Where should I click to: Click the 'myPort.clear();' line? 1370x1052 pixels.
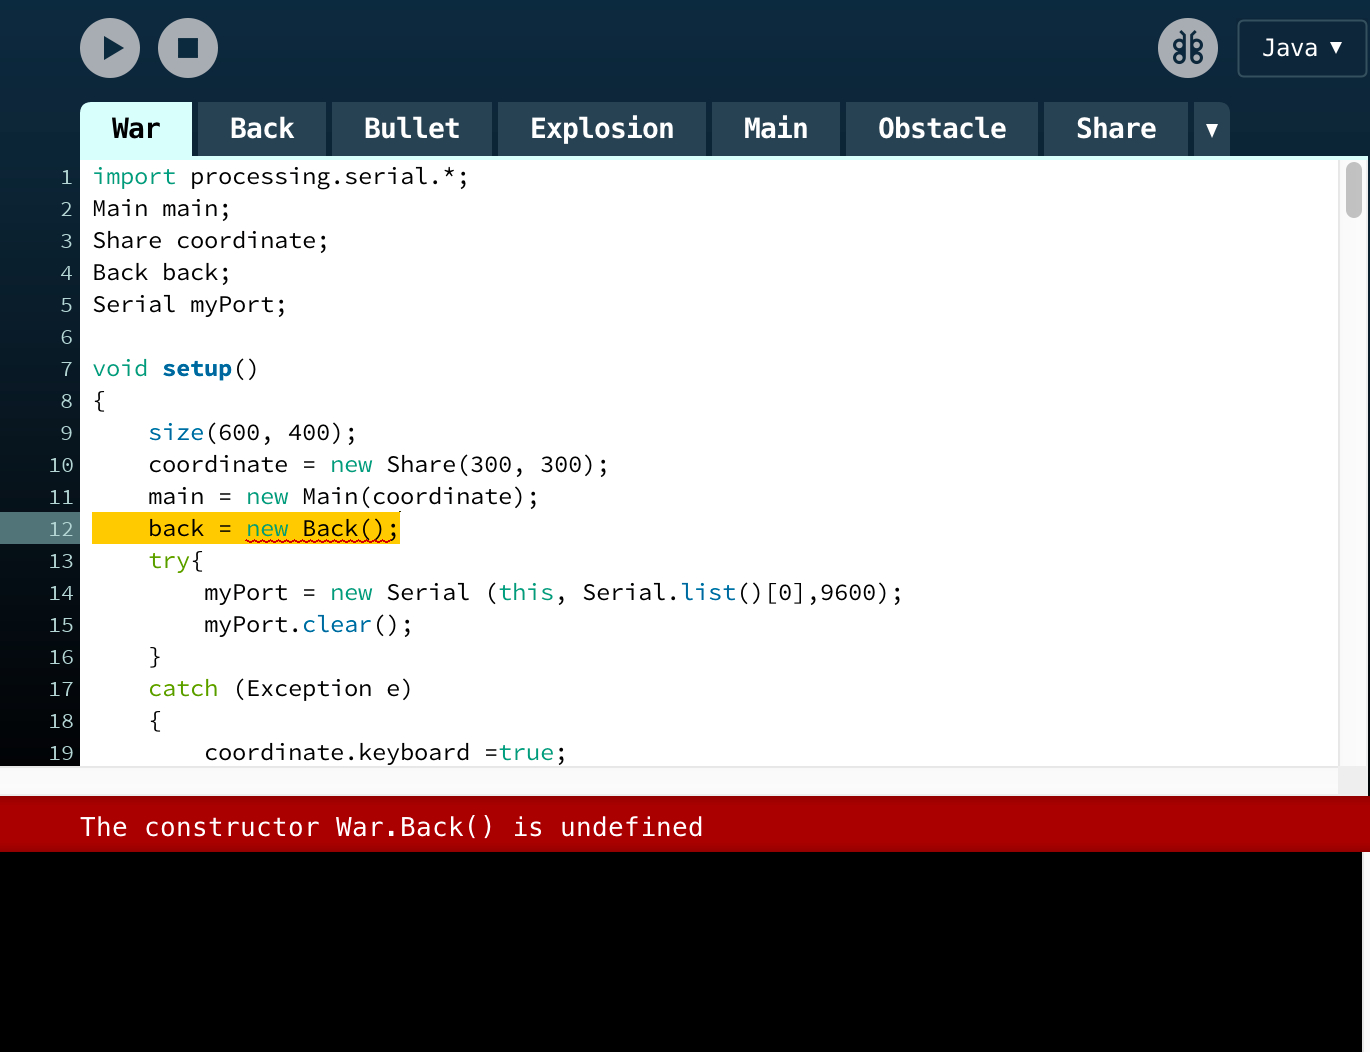pyautogui.click(x=308, y=625)
